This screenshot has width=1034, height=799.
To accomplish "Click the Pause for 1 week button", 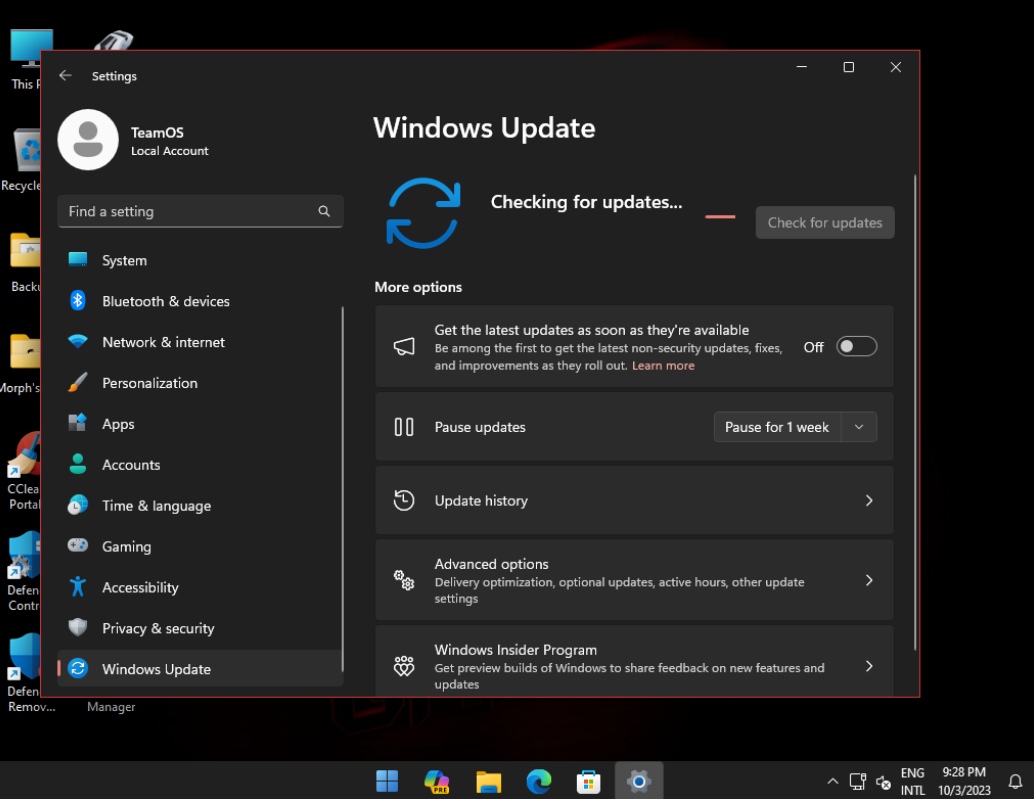I will coord(777,427).
